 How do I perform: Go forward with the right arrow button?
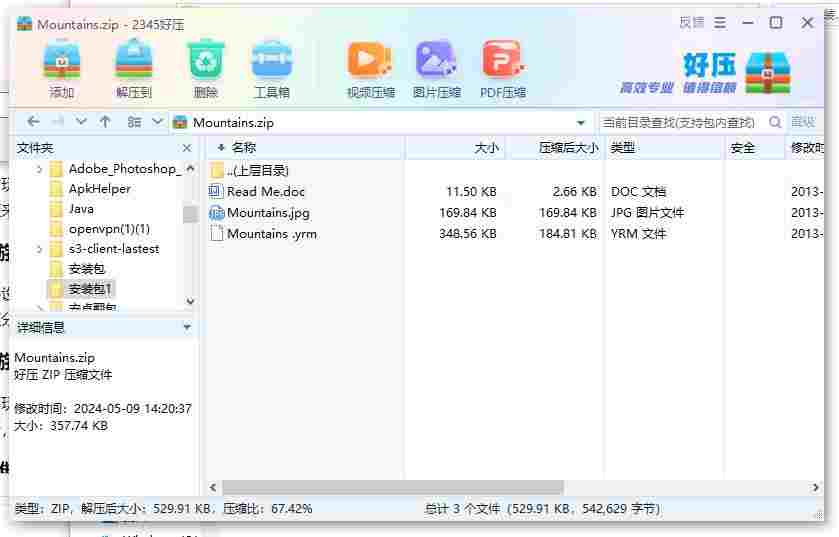click(x=58, y=122)
